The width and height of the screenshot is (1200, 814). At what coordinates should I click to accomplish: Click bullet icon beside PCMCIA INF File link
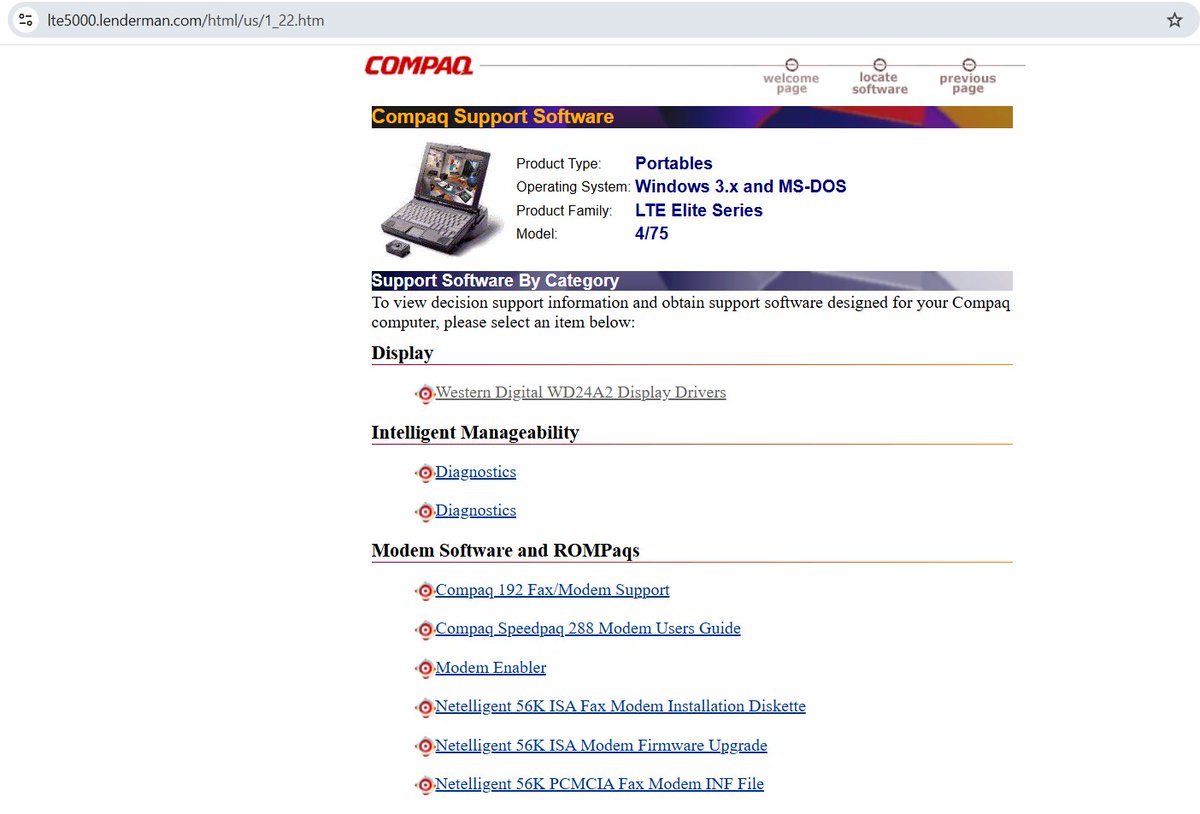[x=425, y=785]
